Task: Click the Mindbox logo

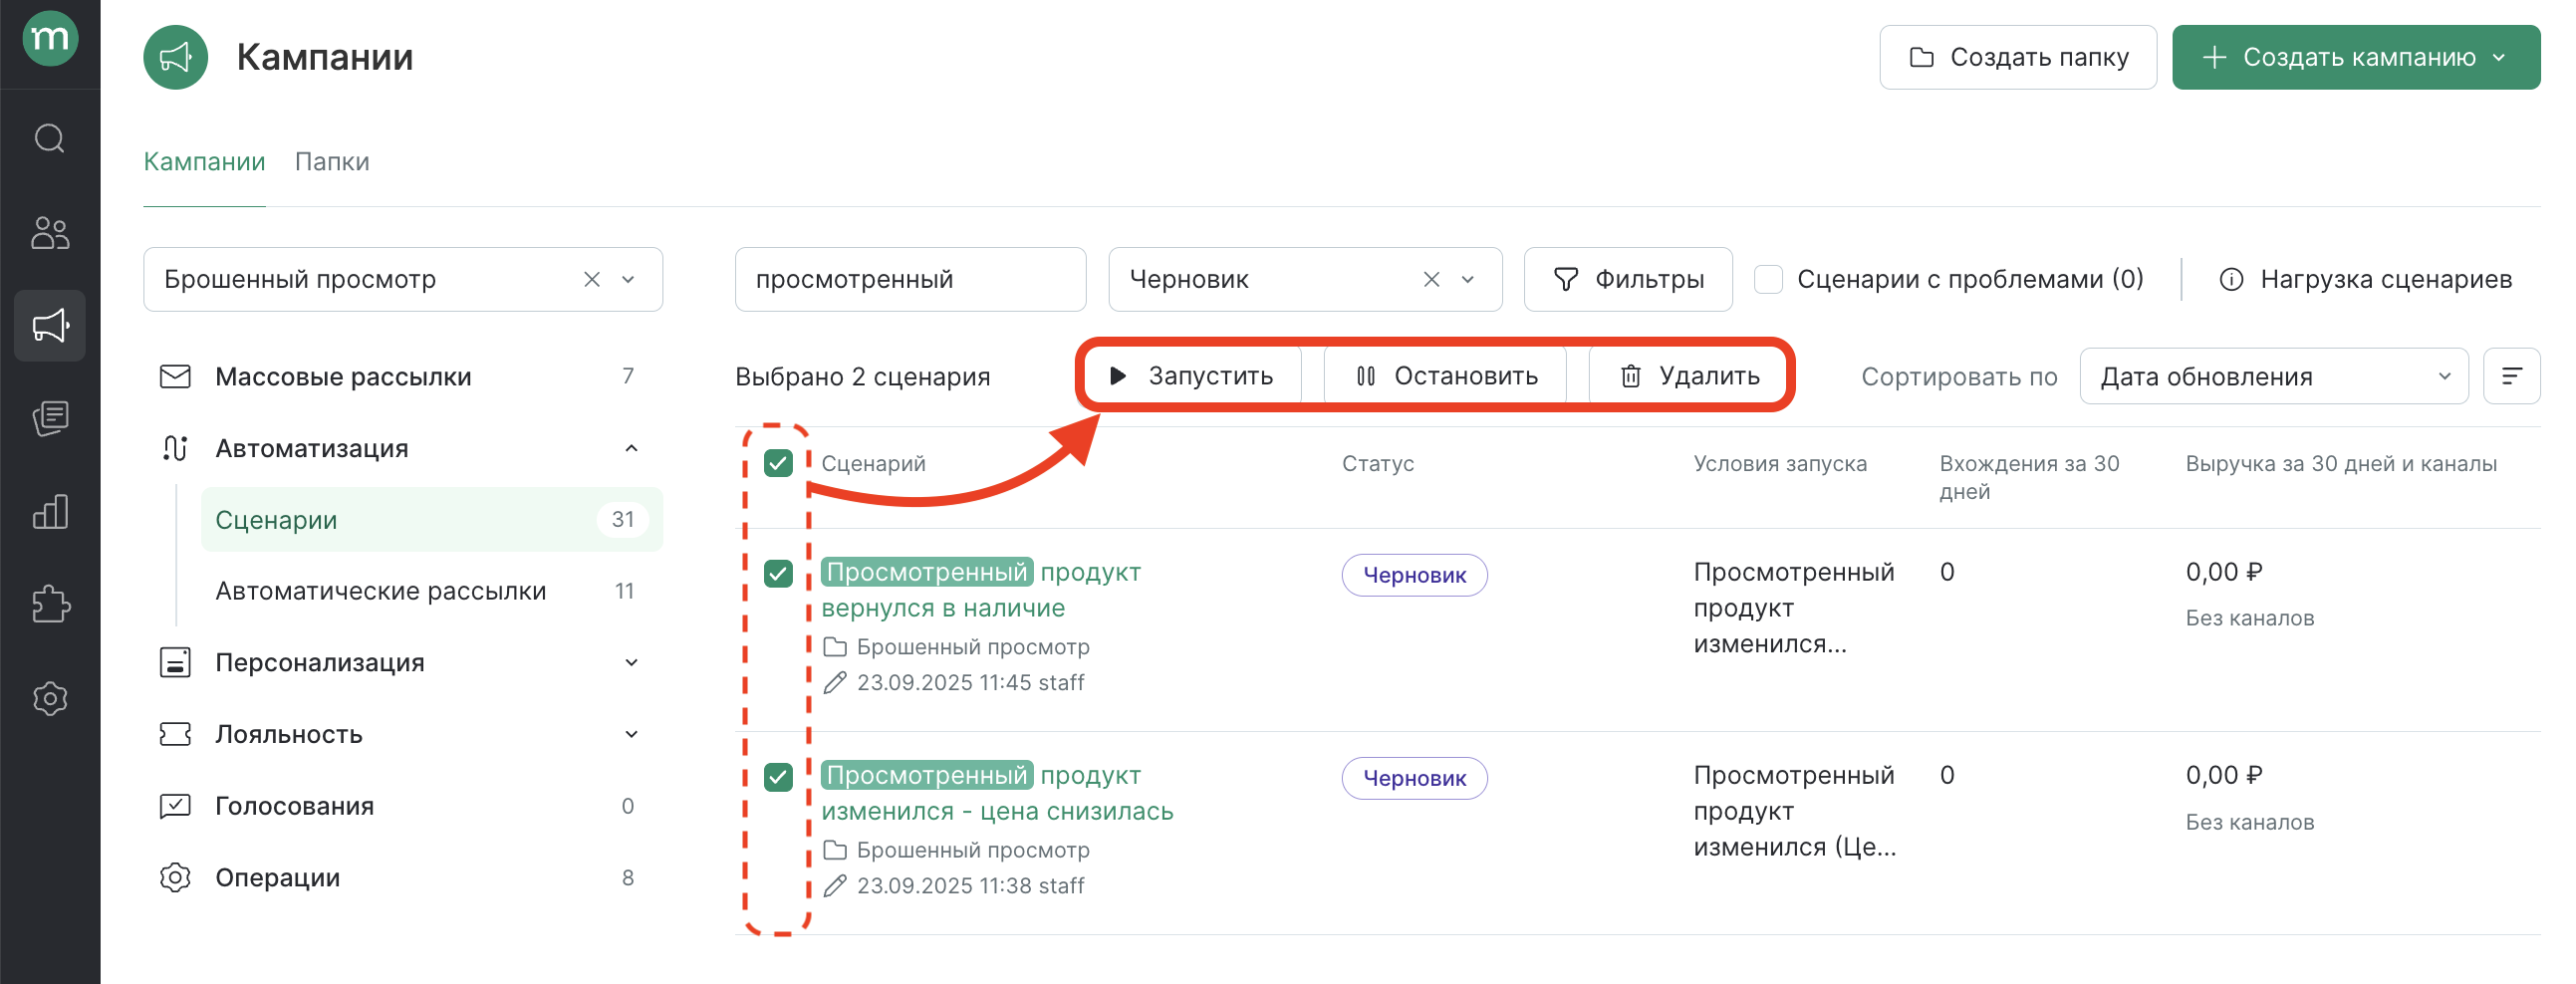Action: click(x=50, y=40)
